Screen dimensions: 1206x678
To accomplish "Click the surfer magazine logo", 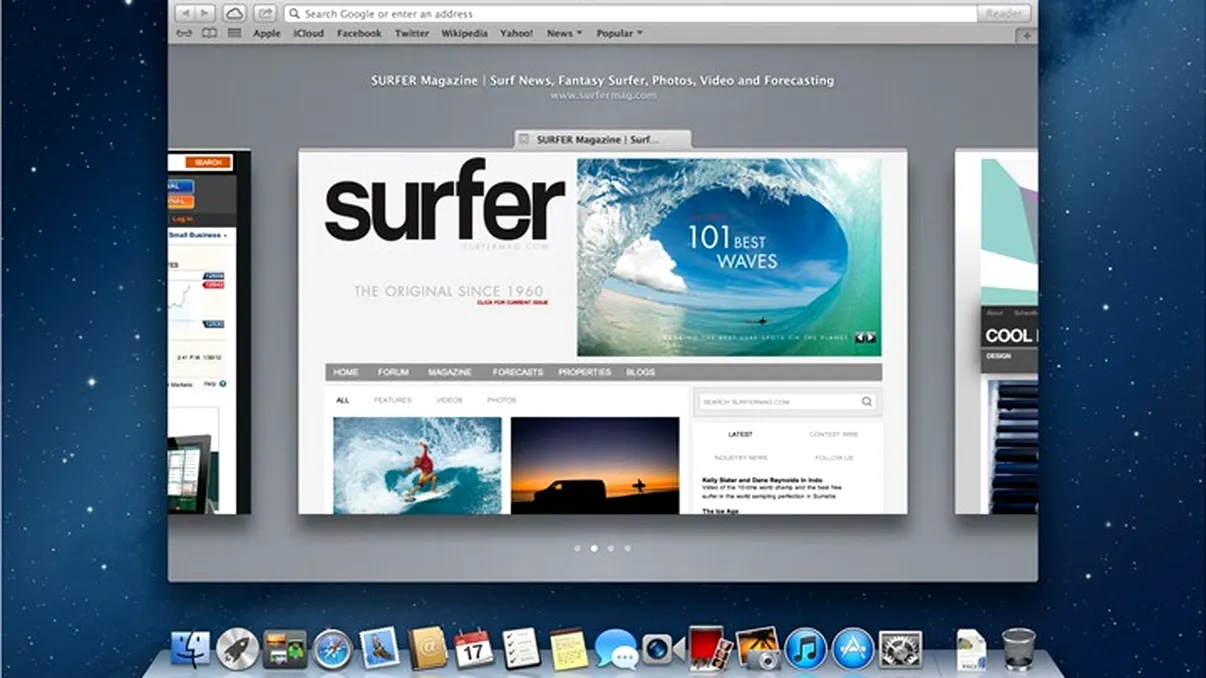I will pos(444,200).
